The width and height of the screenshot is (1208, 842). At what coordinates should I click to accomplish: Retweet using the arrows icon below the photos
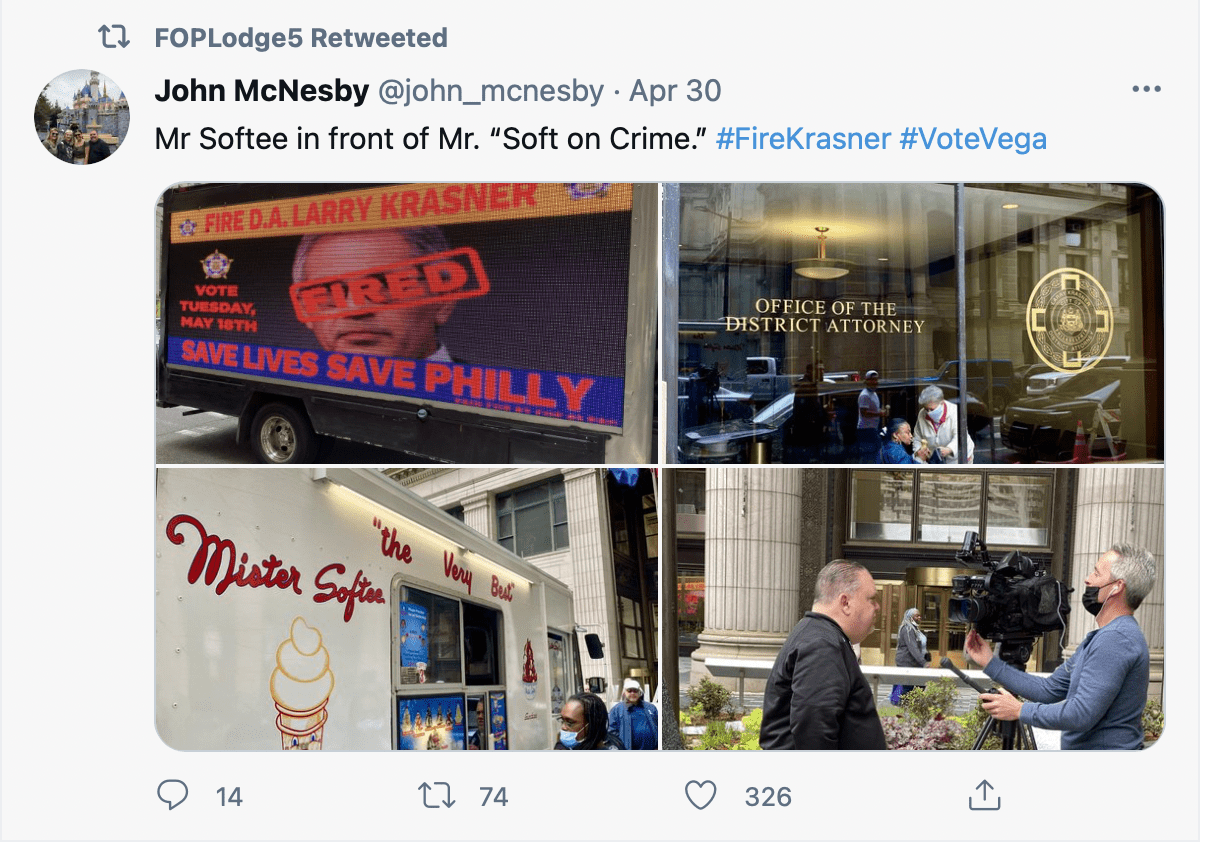pos(436,795)
